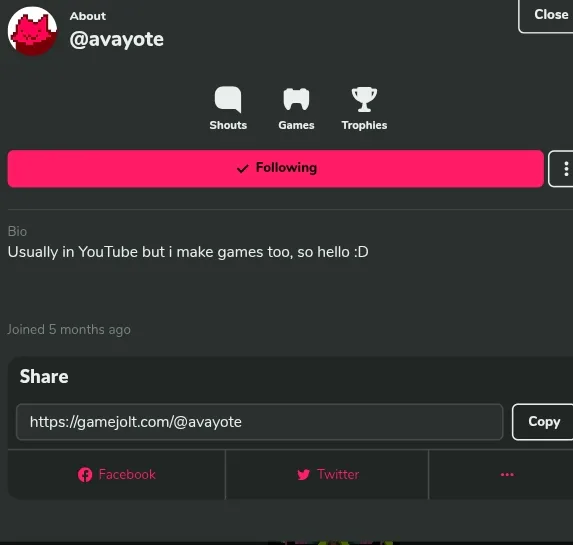Open the Trophies cup icon
573x545 pixels.
(364, 99)
